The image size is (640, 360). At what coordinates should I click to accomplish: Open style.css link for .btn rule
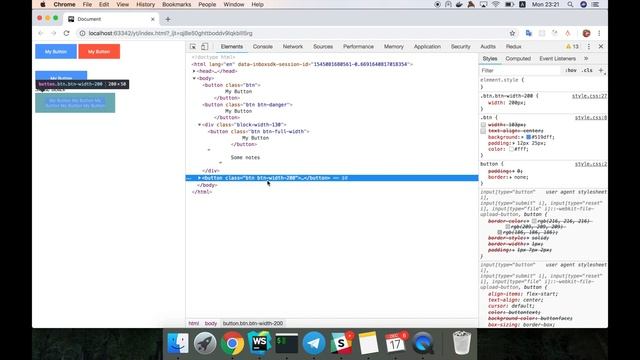pyautogui.click(x=591, y=118)
